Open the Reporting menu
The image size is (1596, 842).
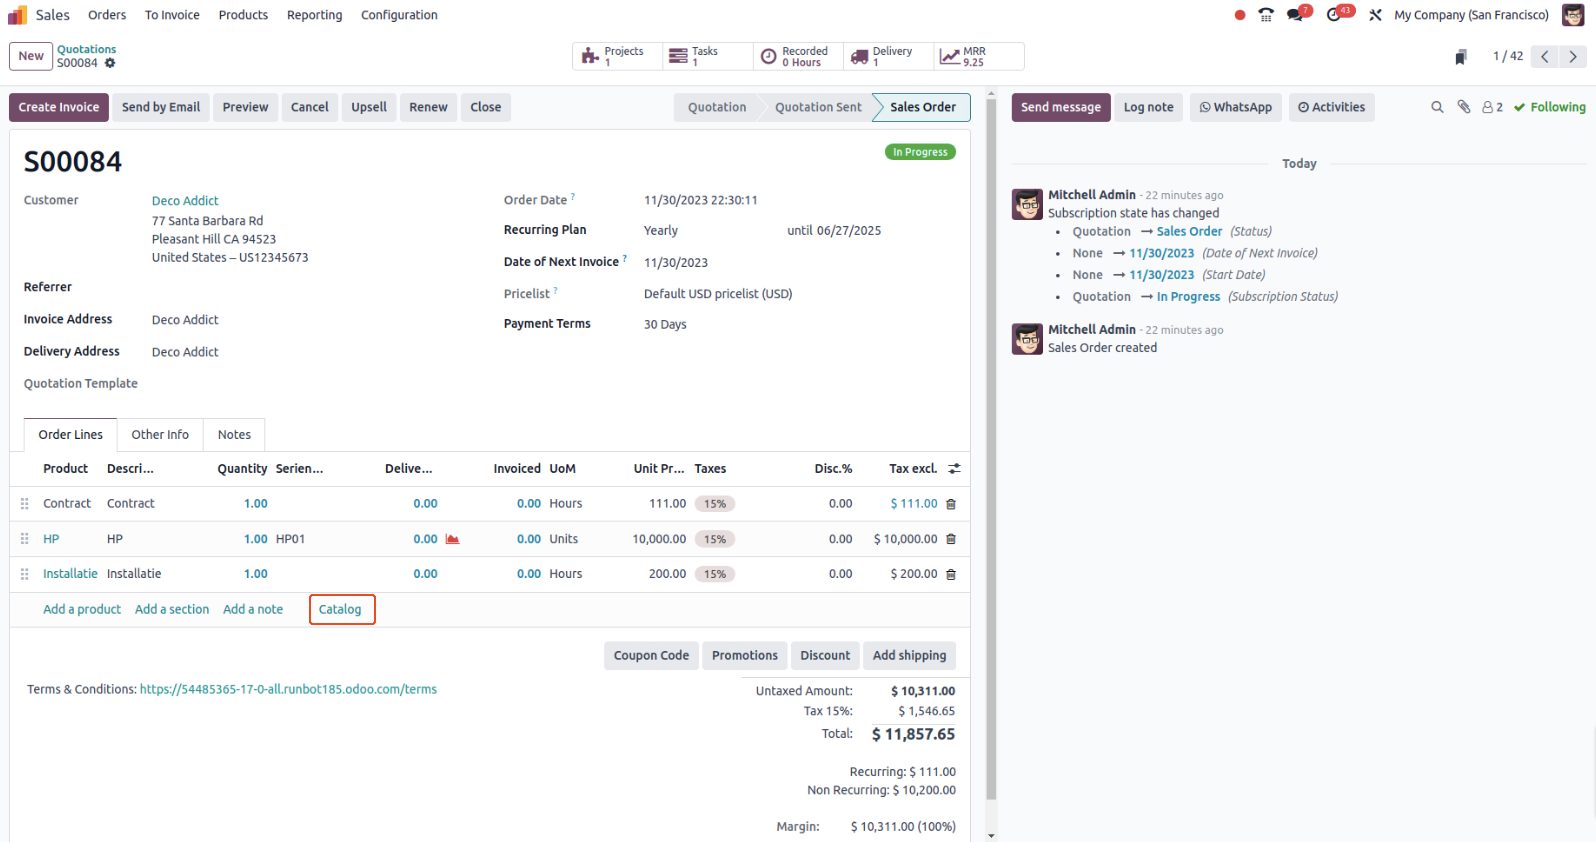coord(314,15)
